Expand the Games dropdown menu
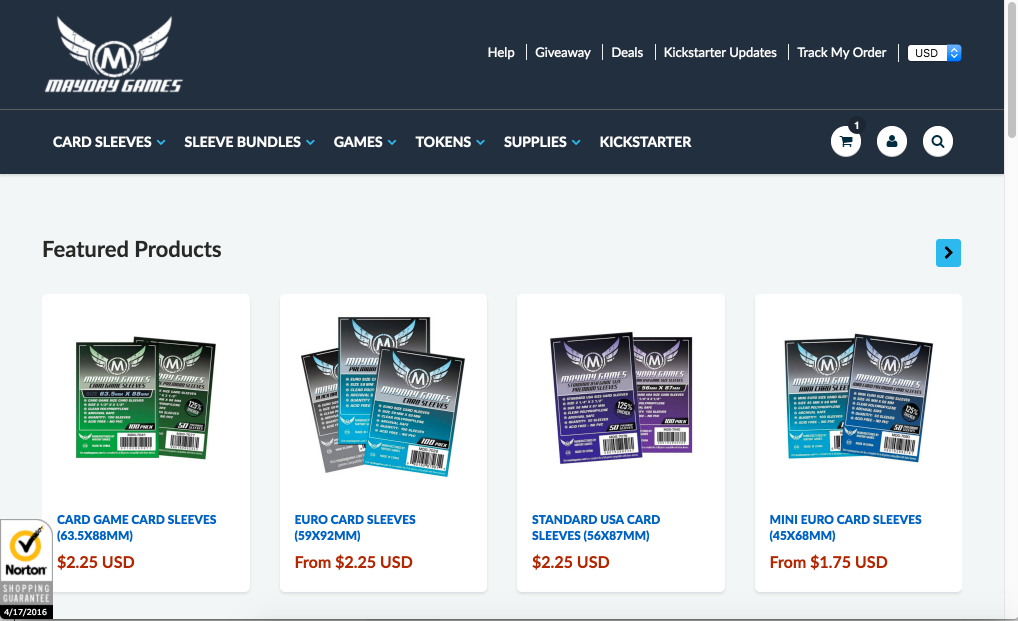1018x621 pixels. [x=365, y=142]
